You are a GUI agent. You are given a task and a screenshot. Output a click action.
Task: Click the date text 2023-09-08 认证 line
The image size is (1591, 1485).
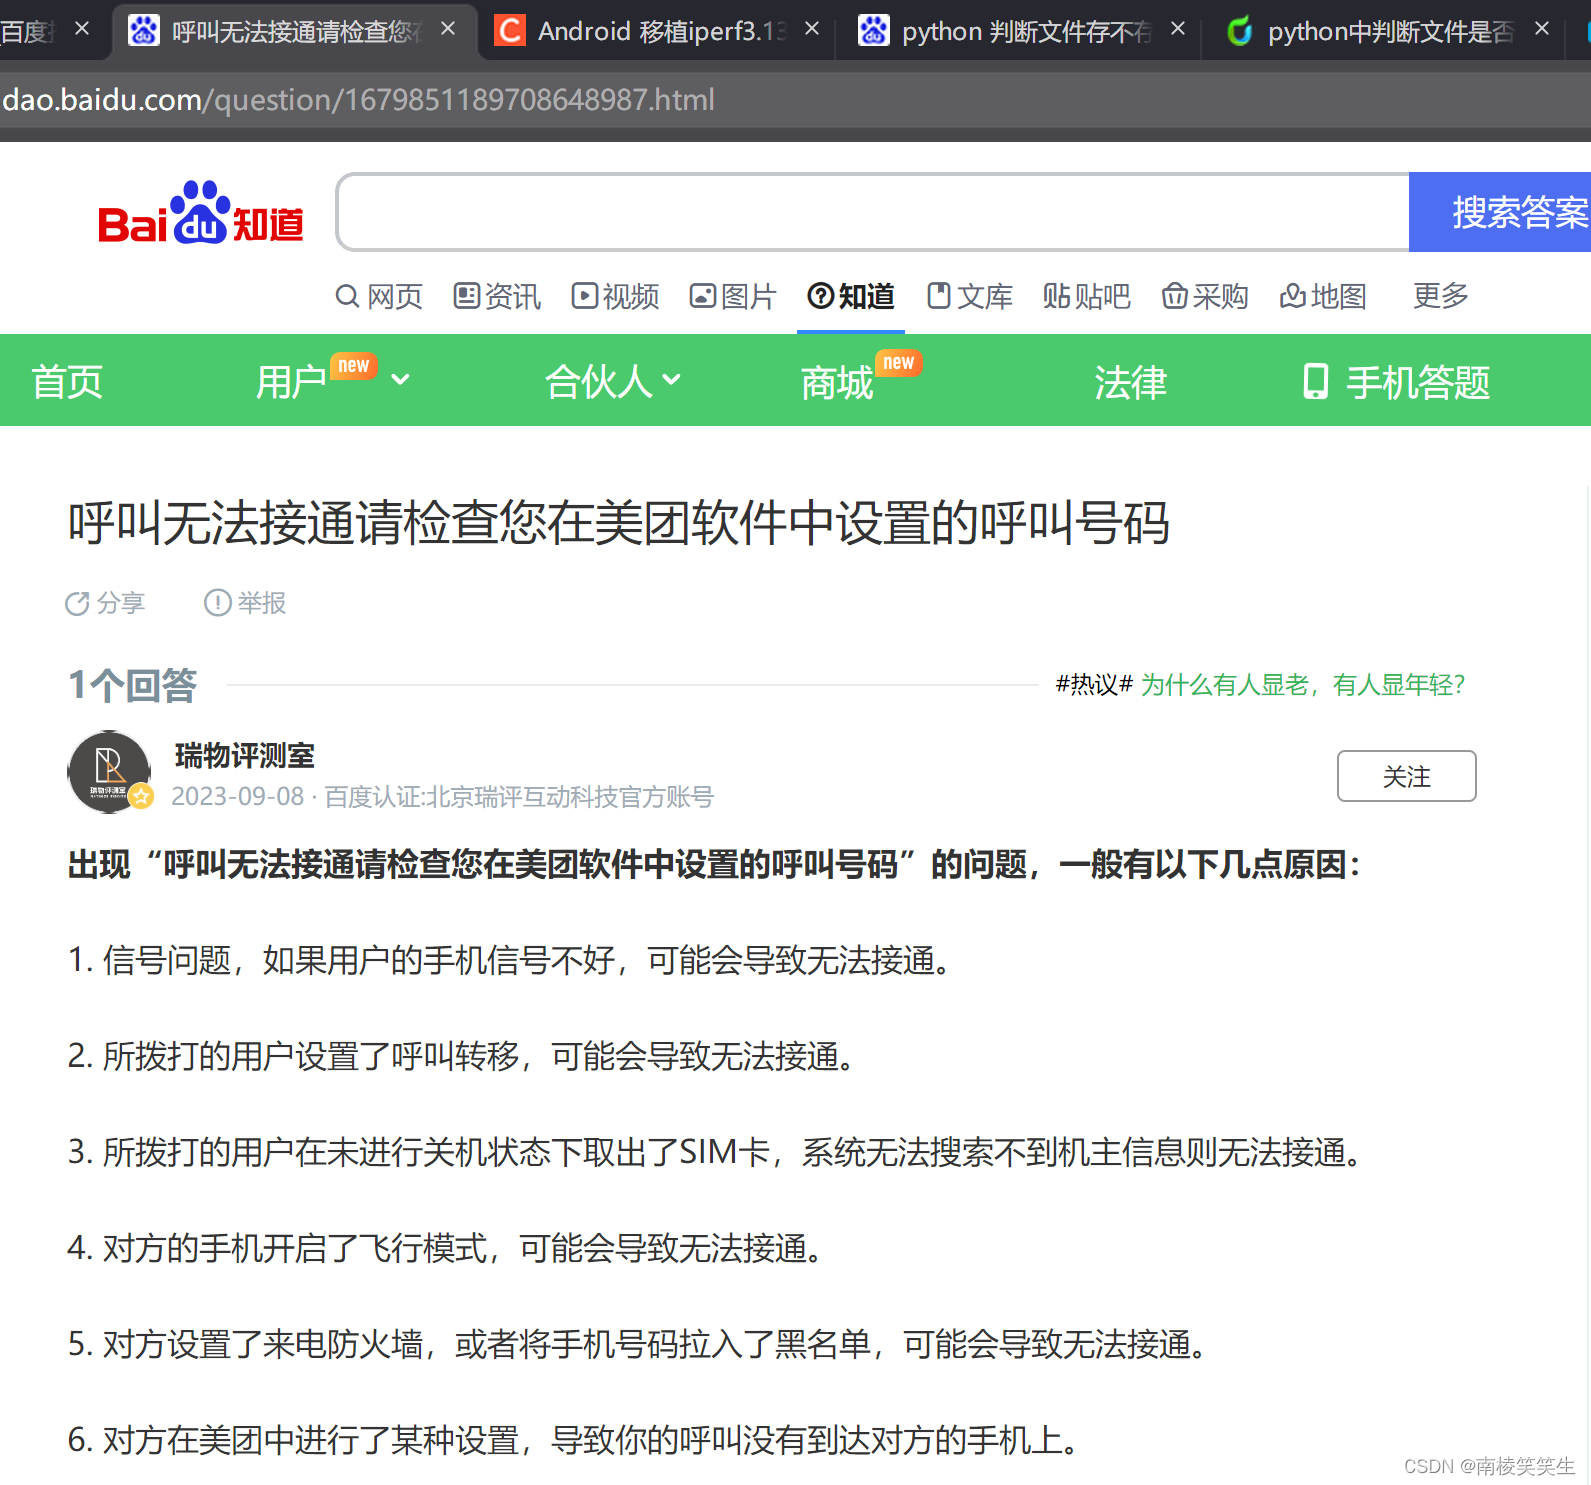tap(442, 797)
